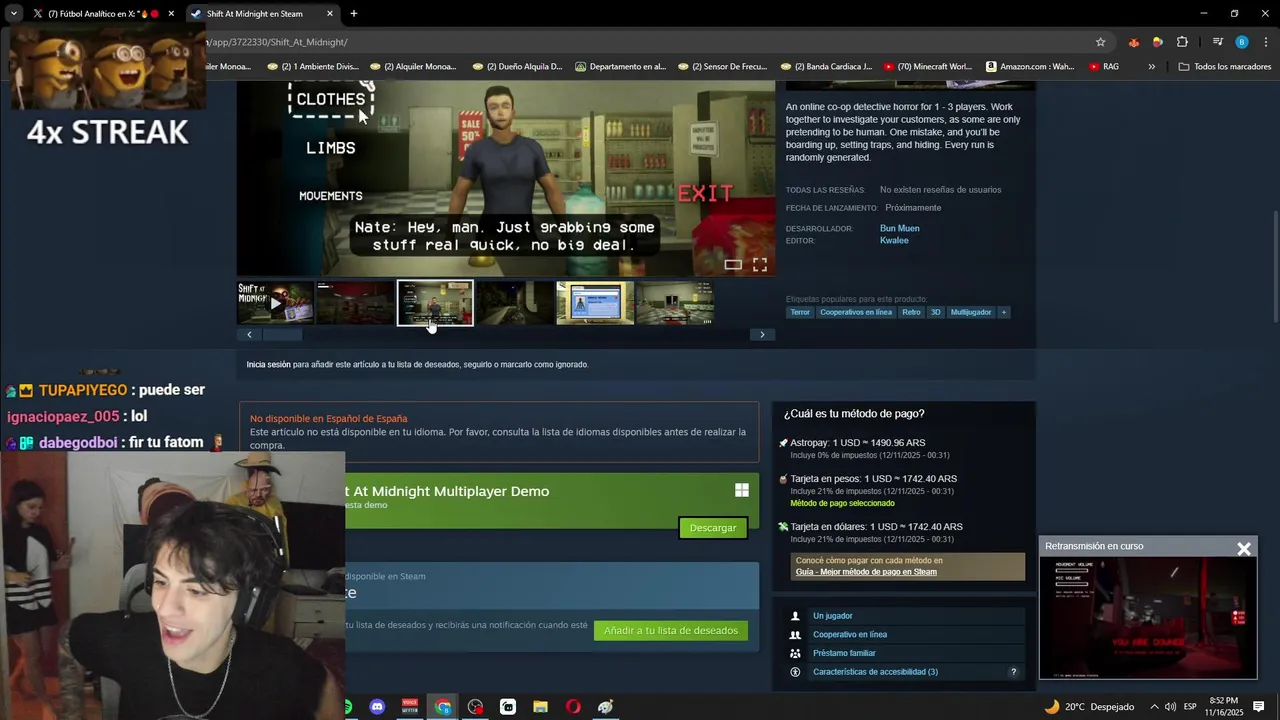Open the File Explorer taskbar icon
The image size is (1280, 720).
point(540,707)
